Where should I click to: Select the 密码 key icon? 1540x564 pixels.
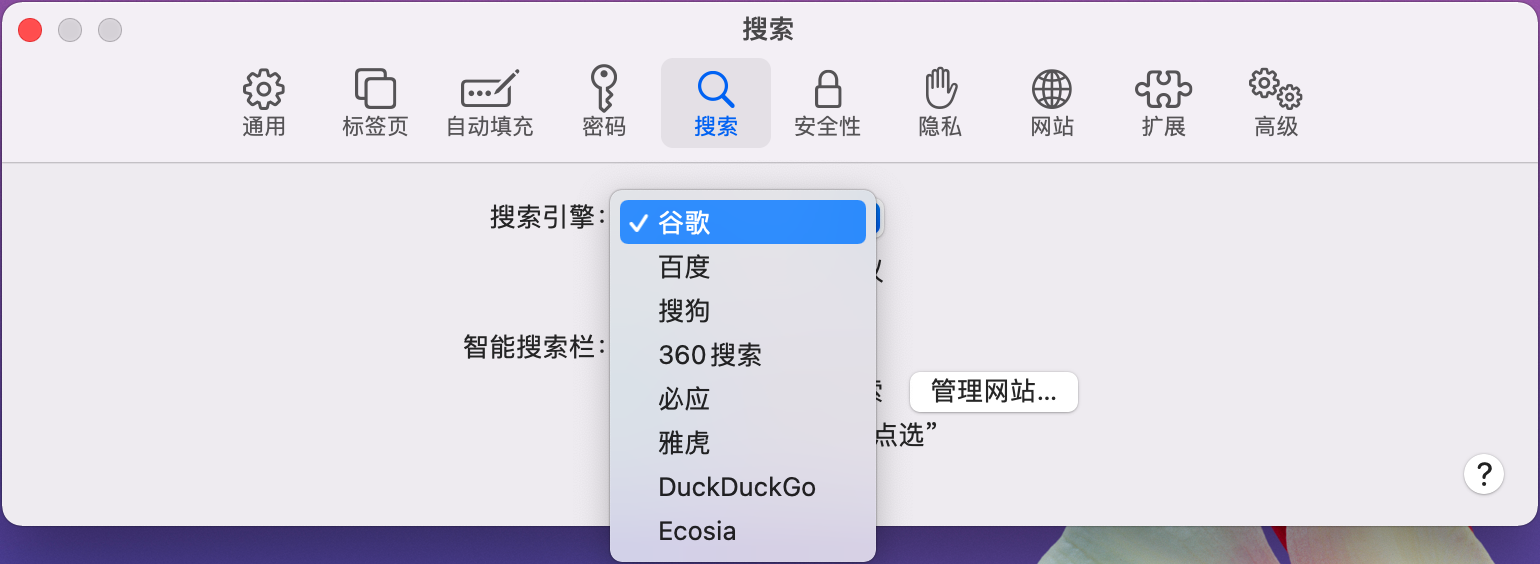point(603,89)
